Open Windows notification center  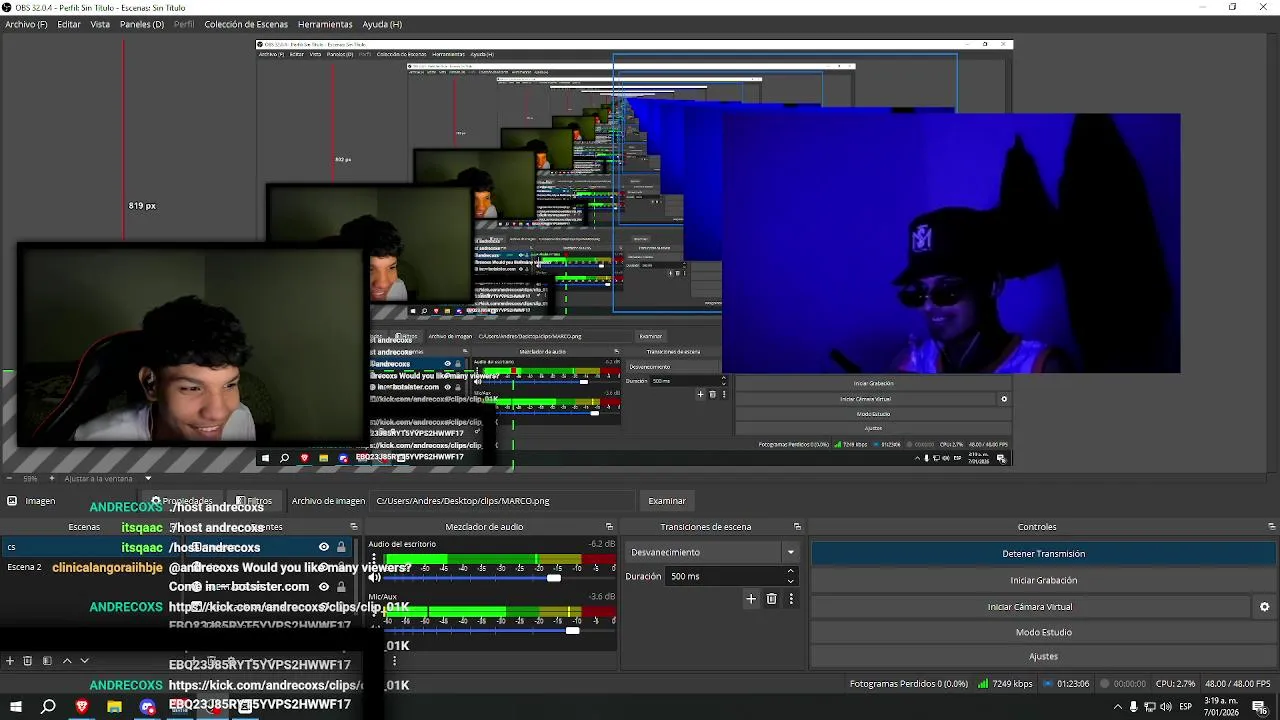click(1260, 707)
